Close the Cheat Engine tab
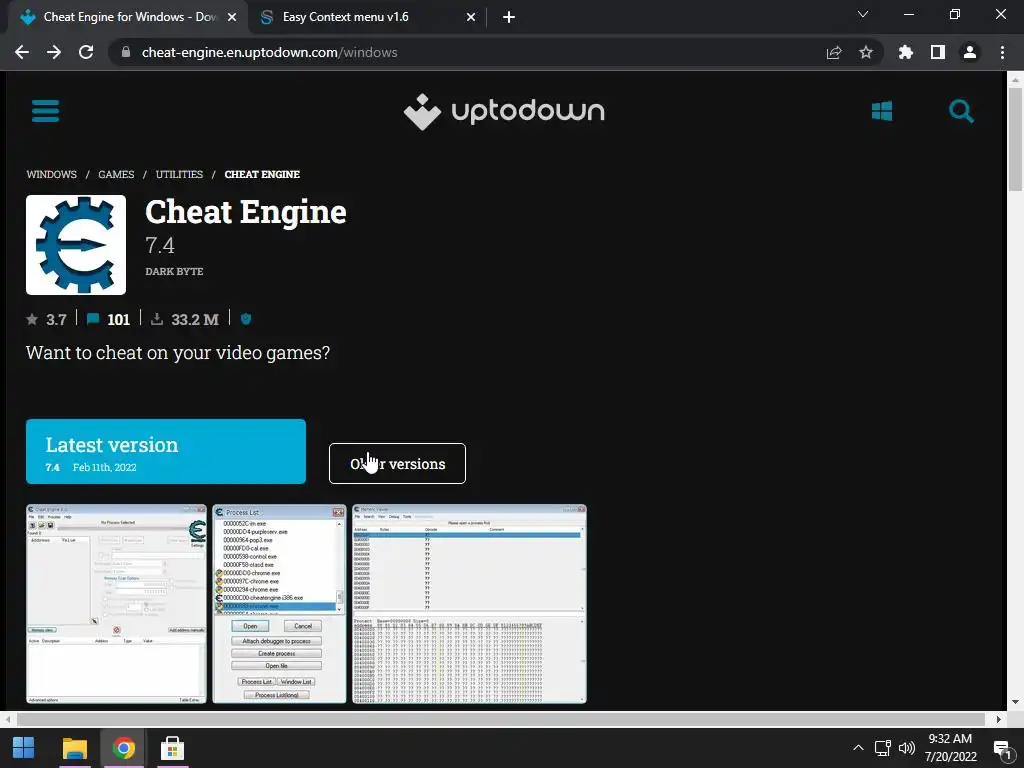The width and height of the screenshot is (1024, 768). (x=232, y=18)
